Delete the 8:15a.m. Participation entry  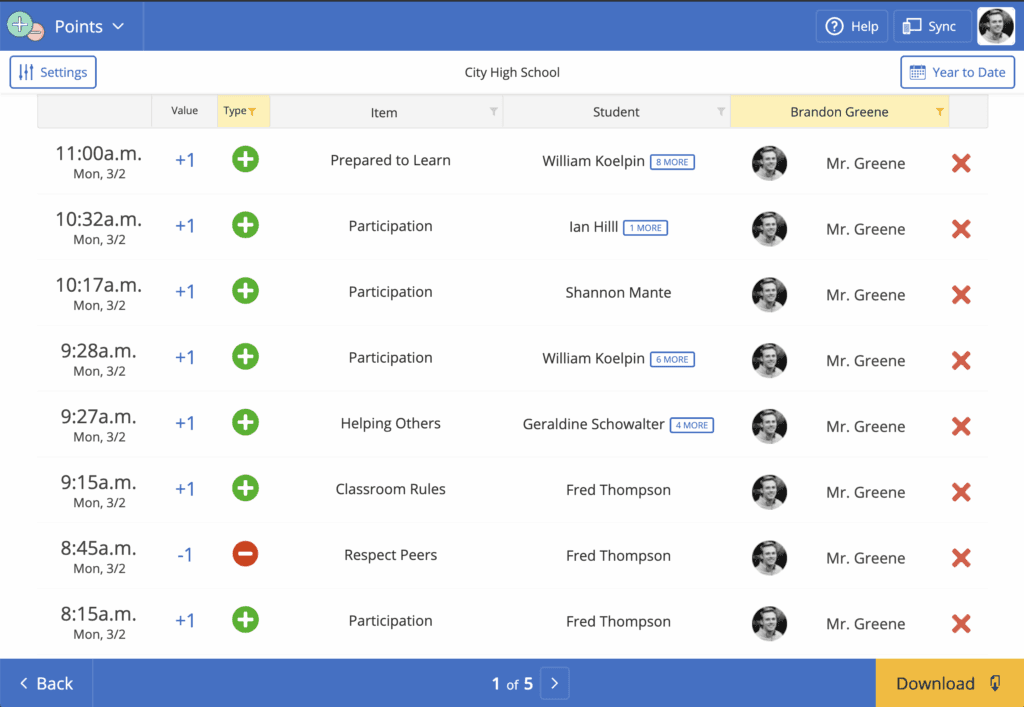[961, 624]
